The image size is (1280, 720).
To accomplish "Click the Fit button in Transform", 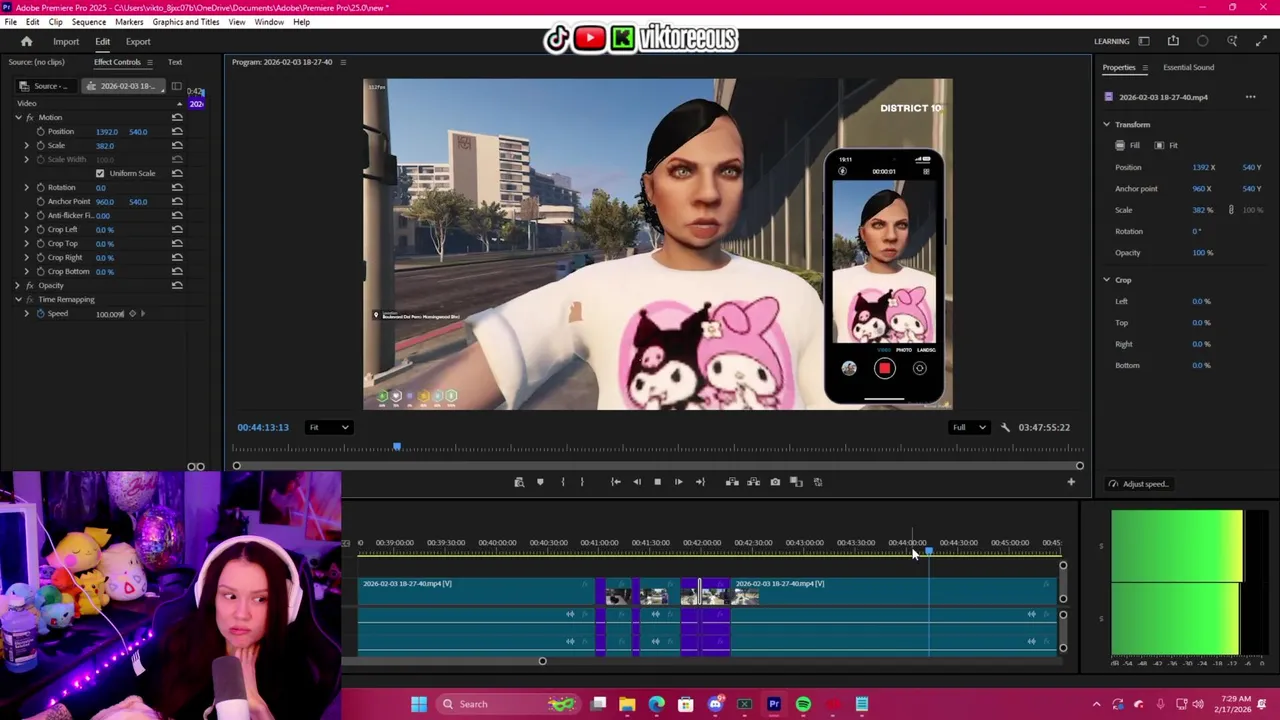I will [1166, 145].
